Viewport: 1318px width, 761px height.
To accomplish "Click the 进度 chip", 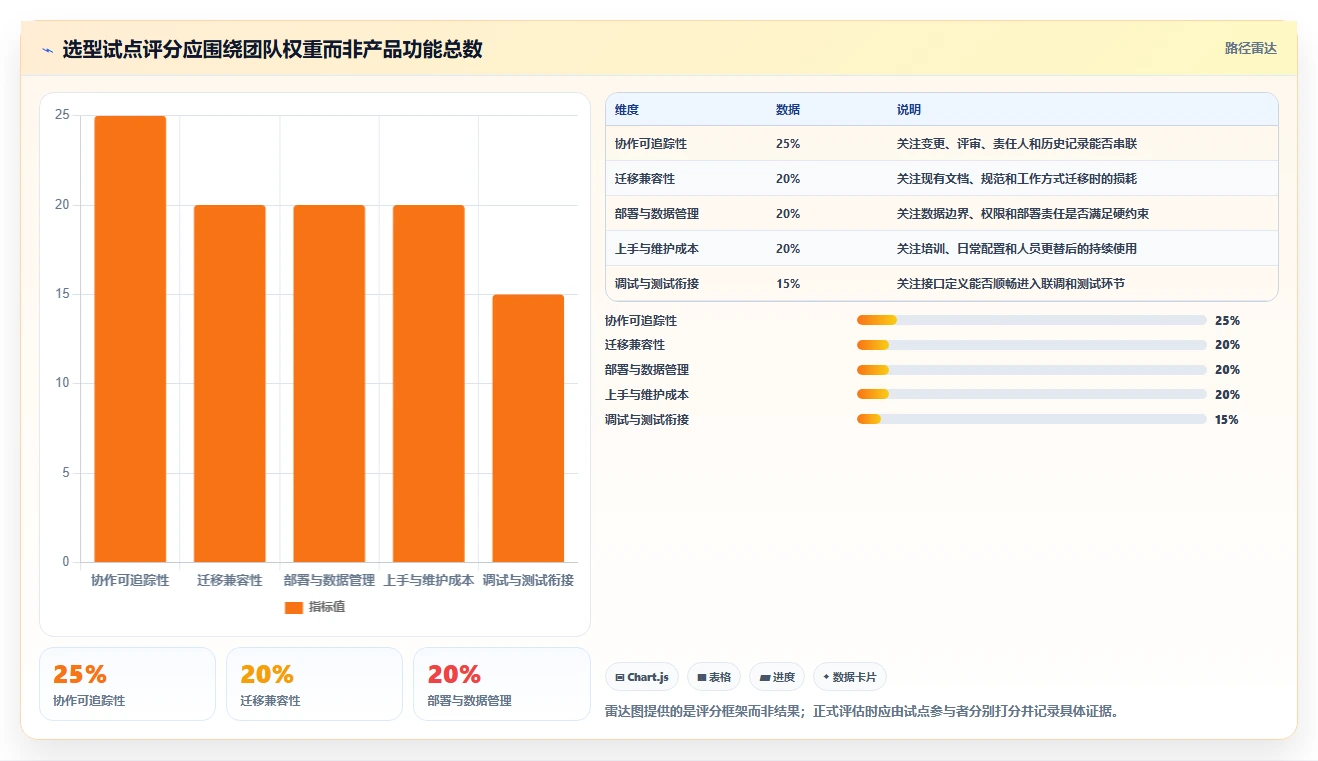I will click(777, 677).
